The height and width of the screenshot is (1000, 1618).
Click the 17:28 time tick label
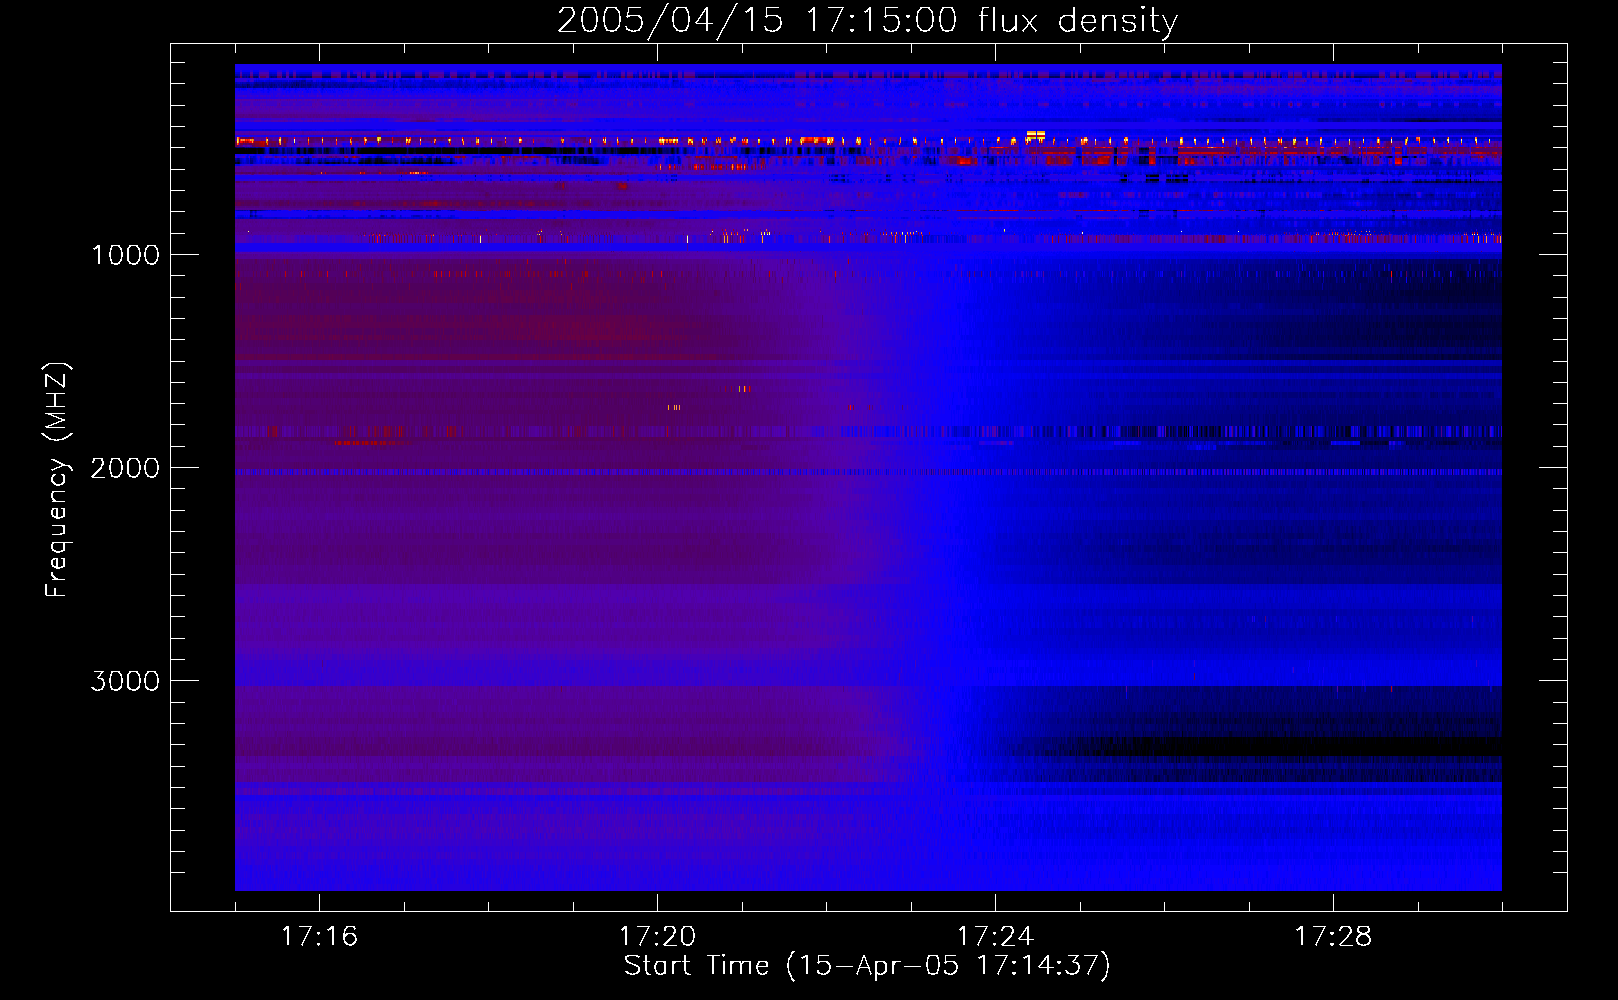1333,936
